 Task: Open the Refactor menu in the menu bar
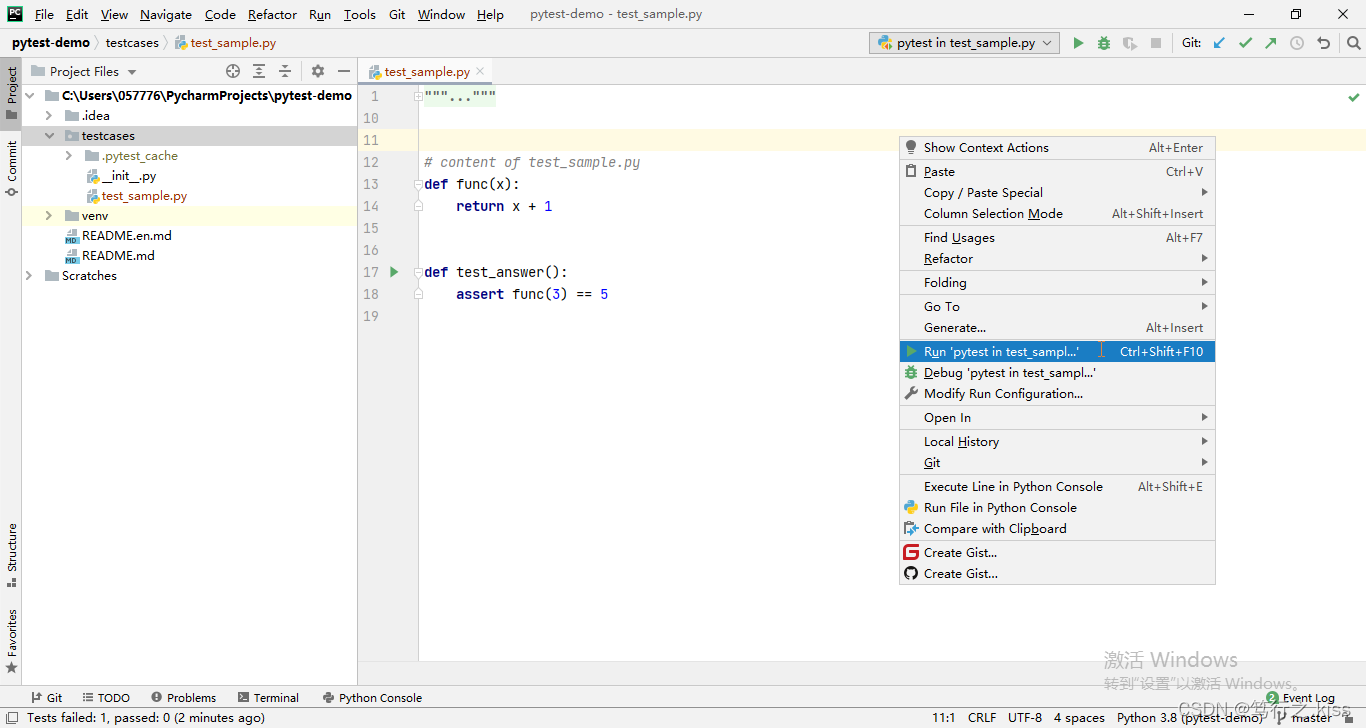[272, 14]
